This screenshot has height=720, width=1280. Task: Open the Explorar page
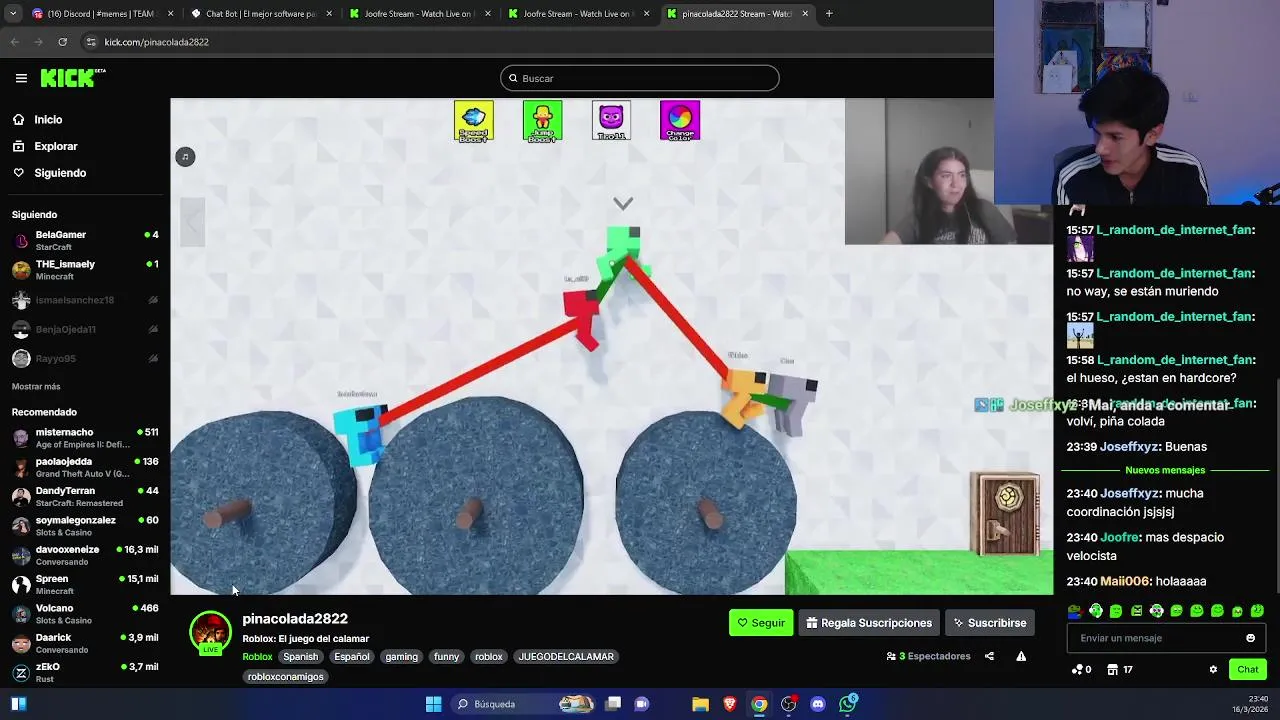pyautogui.click(x=55, y=146)
